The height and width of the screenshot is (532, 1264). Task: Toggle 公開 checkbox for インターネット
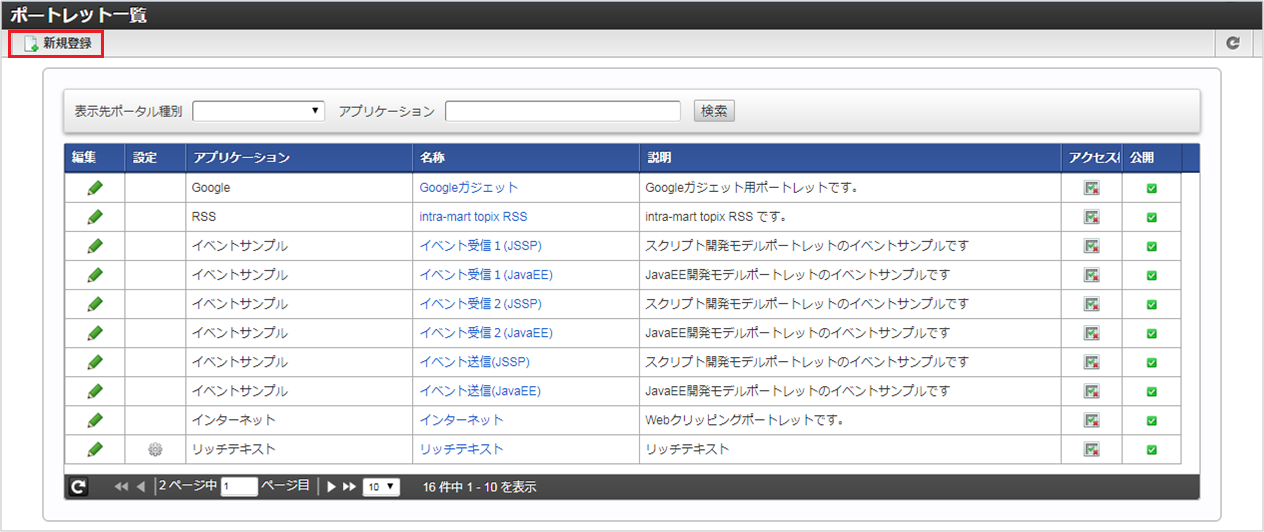point(1151,421)
